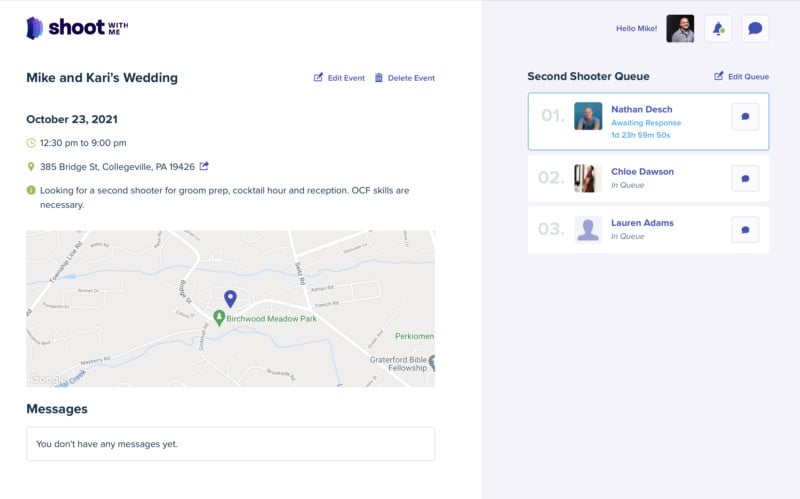
Task: Select Chloe Dawson's name in queue
Action: click(x=642, y=172)
